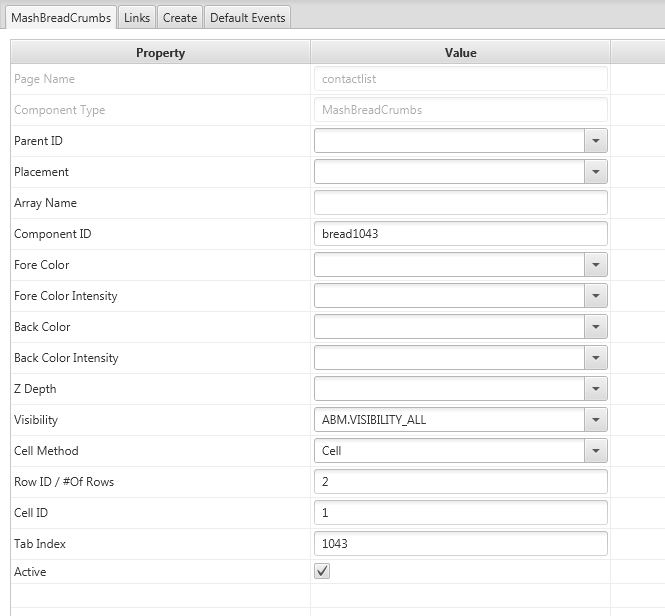The width and height of the screenshot is (665, 616).
Task: Click the MashBreadCrumbs tab
Action: pos(61,17)
